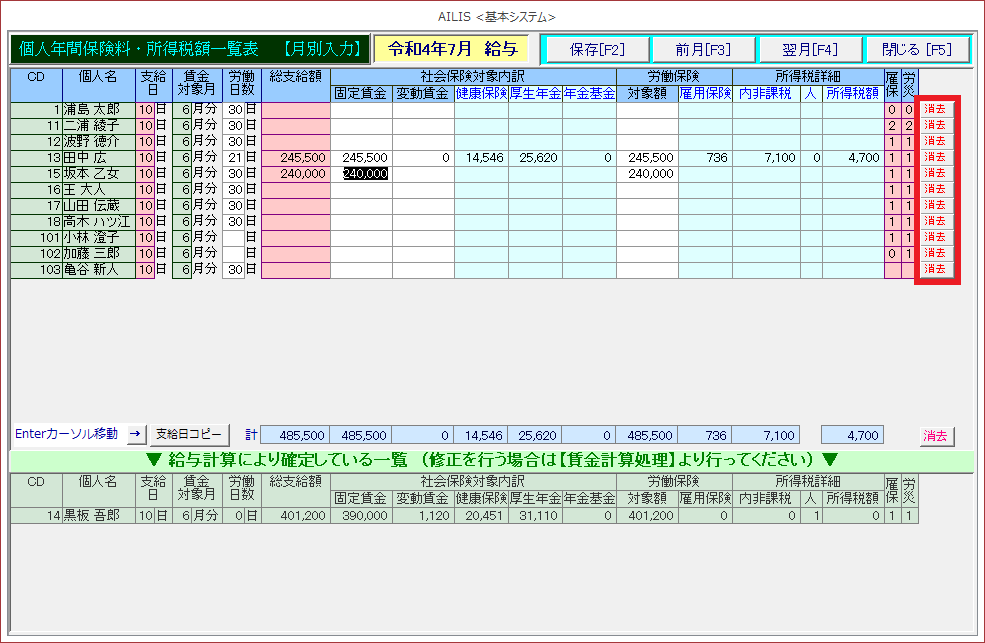985x643 pixels.
Task: Click the Enter cursor direction arrow button
Action: (136, 435)
